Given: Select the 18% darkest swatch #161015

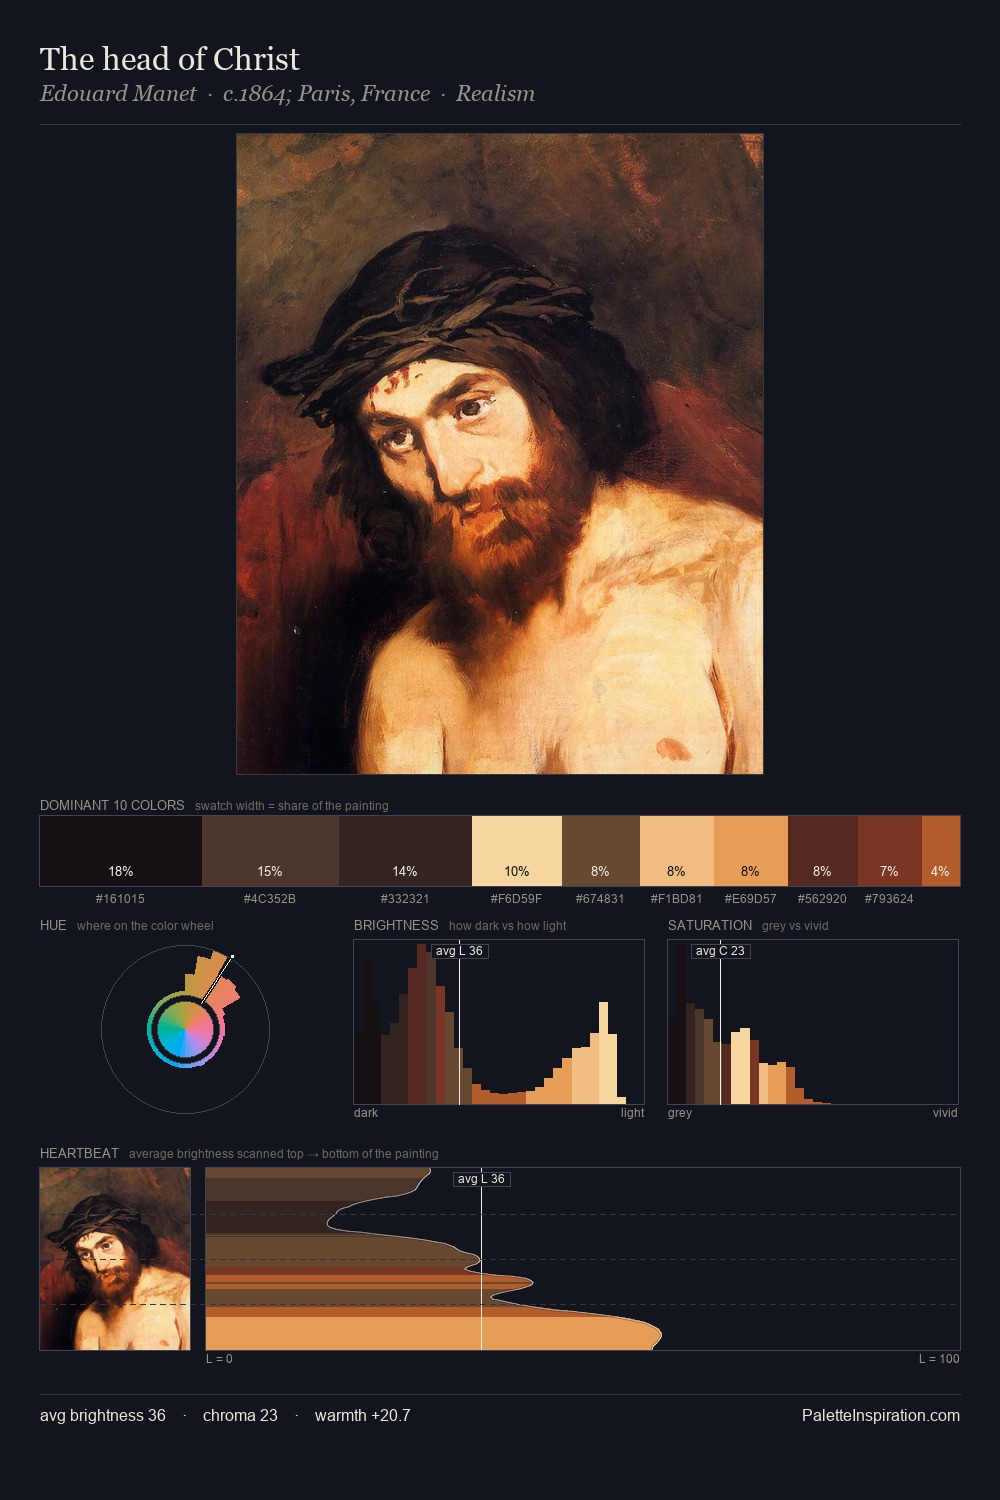Looking at the screenshot, I should coord(121,851).
